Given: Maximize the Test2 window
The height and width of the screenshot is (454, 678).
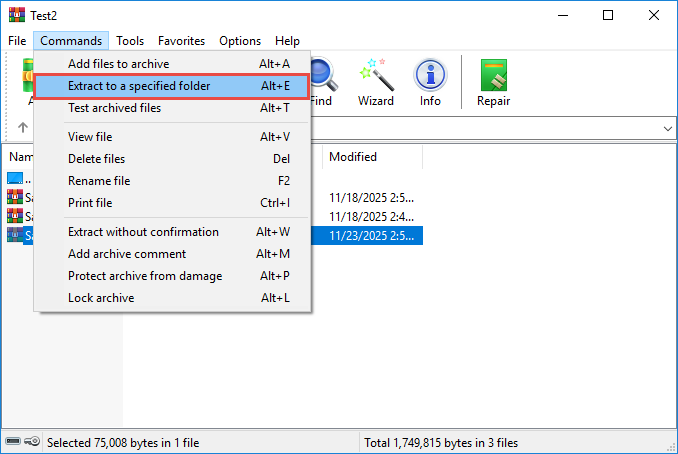Looking at the screenshot, I should pyautogui.click(x=608, y=15).
